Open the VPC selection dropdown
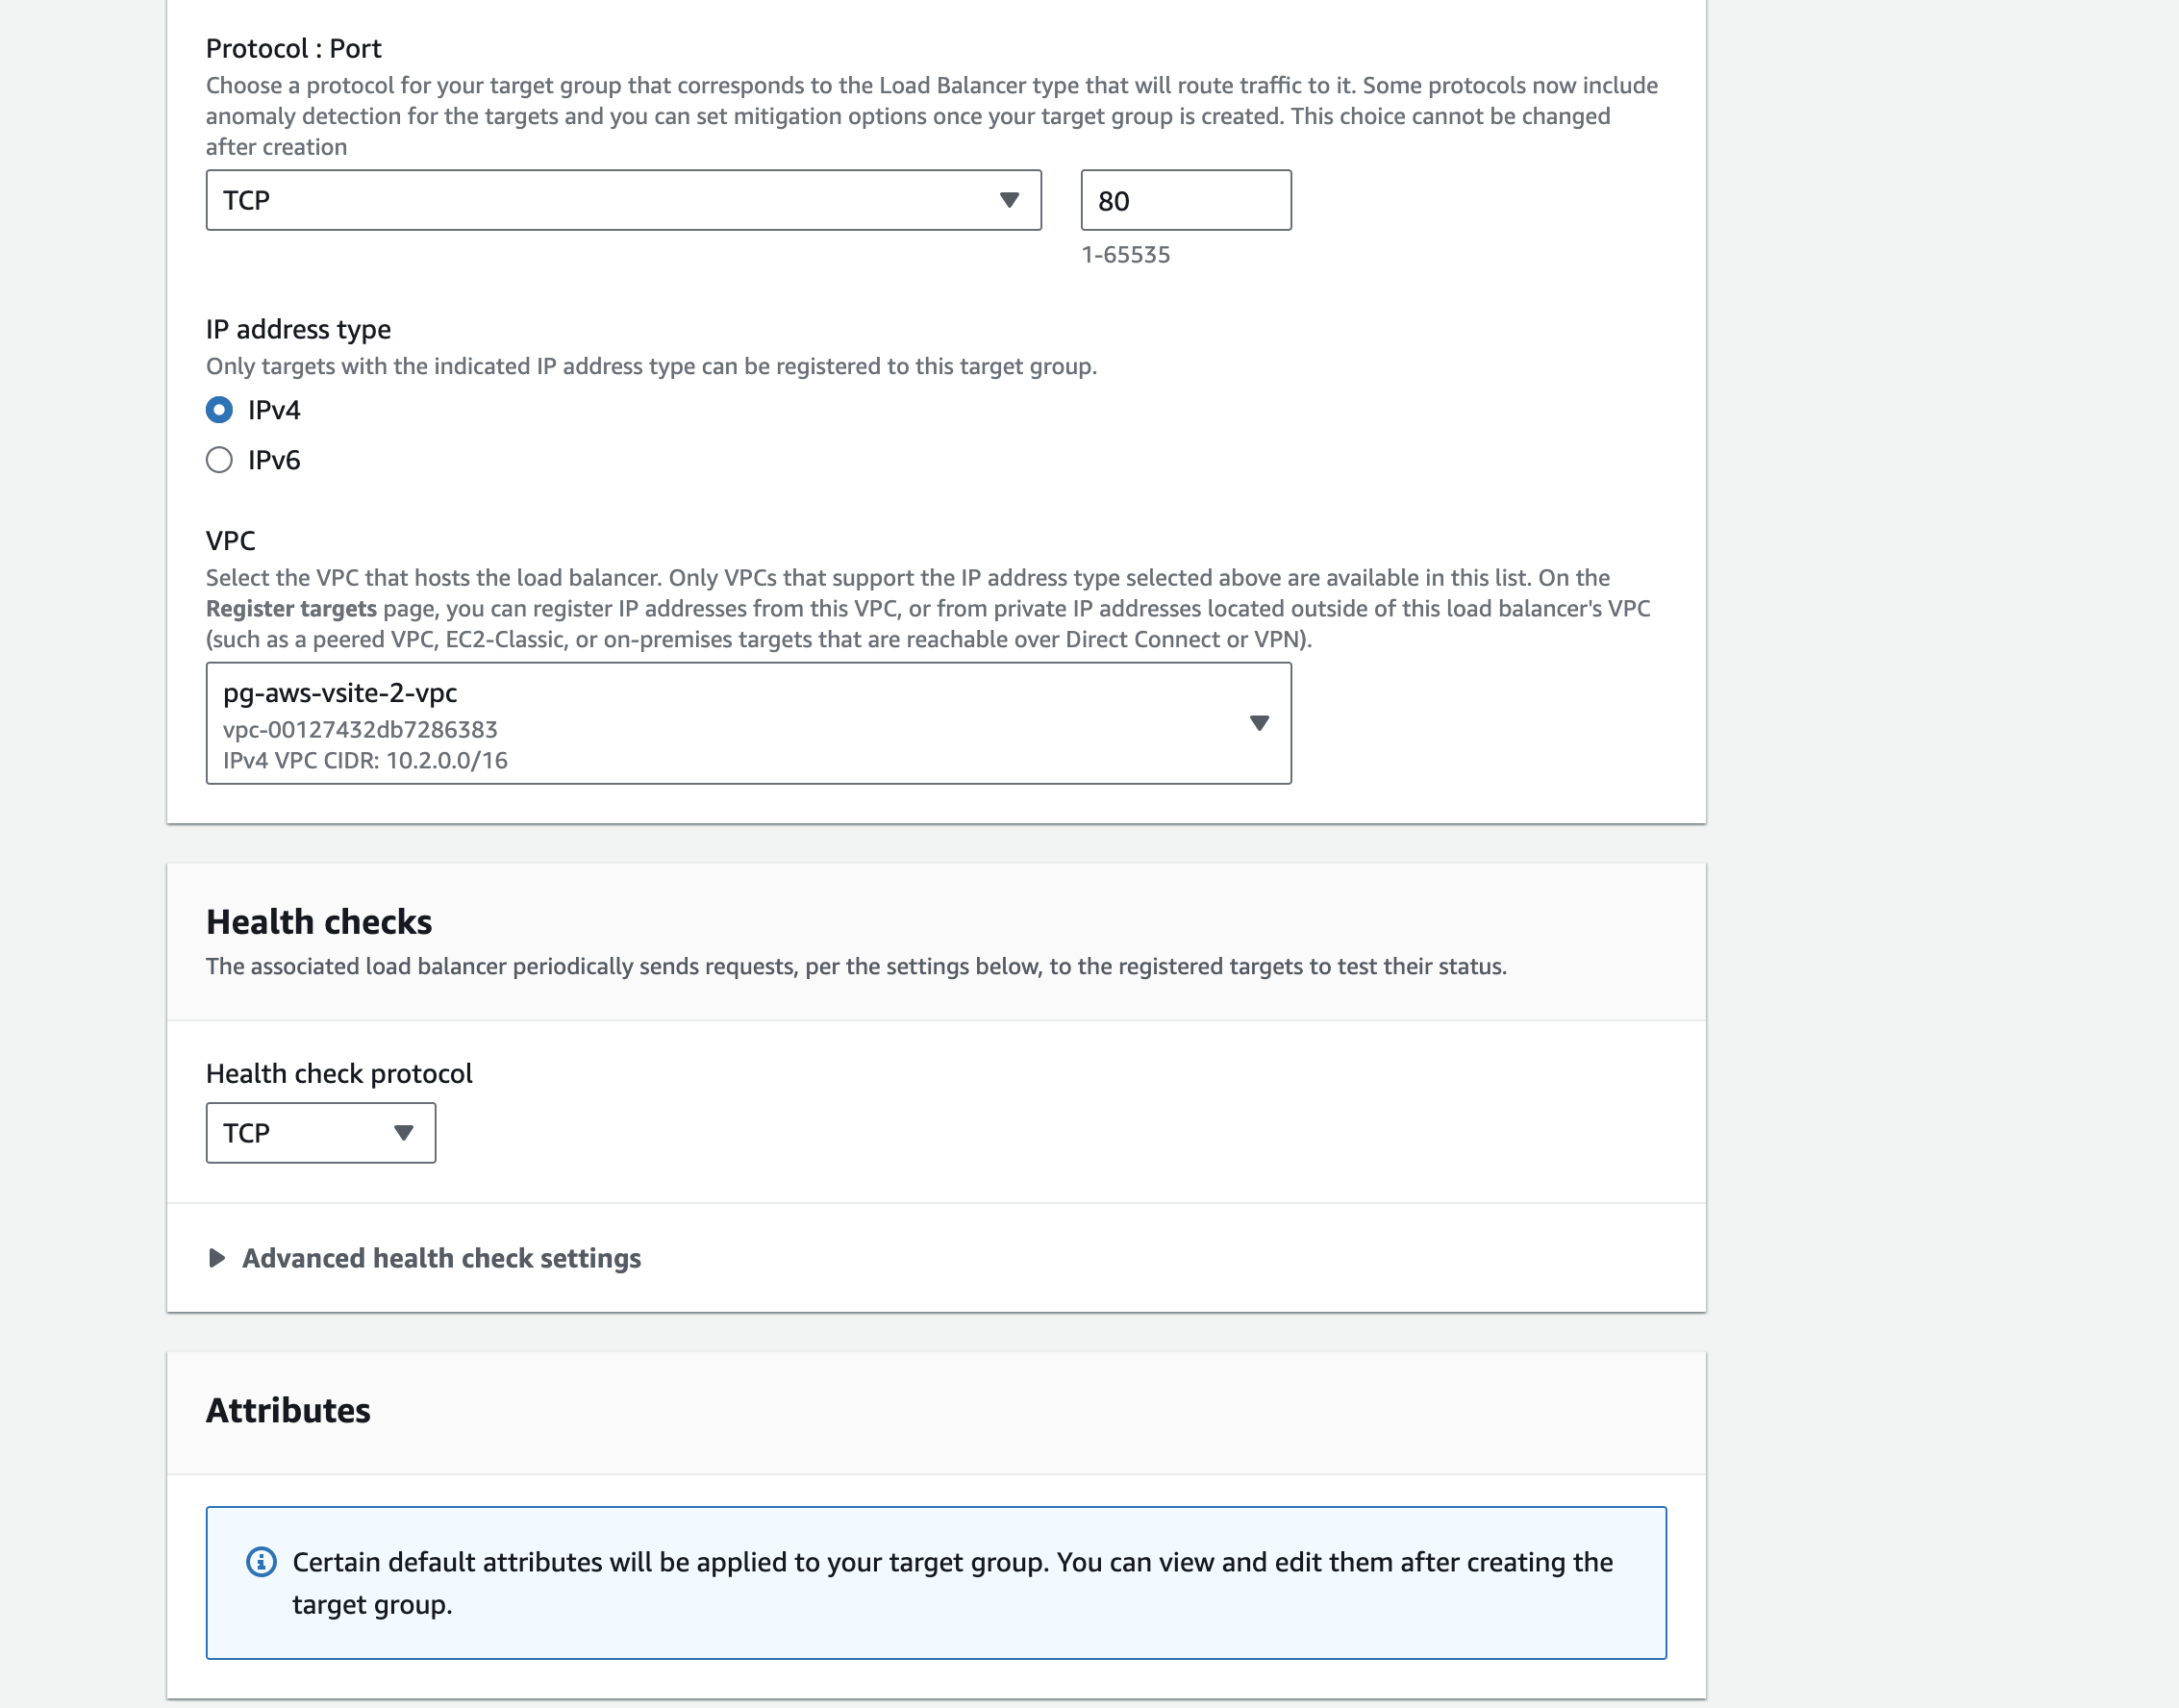Viewport: 2179px width, 1708px height. pyautogui.click(x=749, y=721)
